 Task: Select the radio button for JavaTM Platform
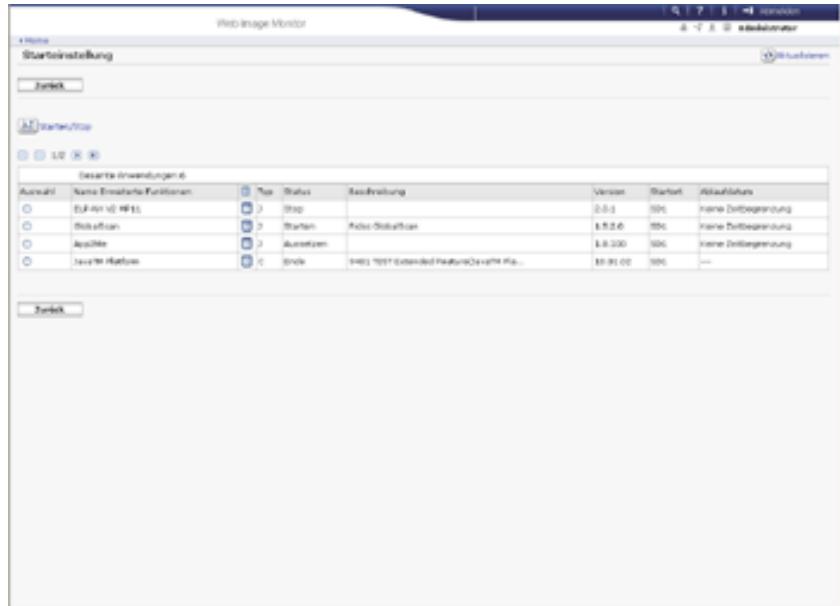(27, 261)
